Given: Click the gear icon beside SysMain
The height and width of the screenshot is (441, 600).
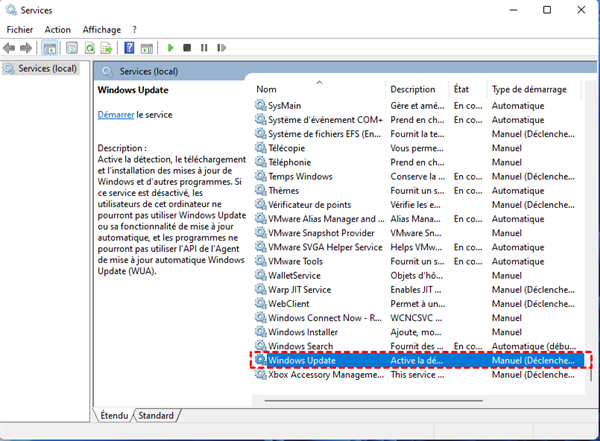Looking at the screenshot, I should (x=261, y=105).
